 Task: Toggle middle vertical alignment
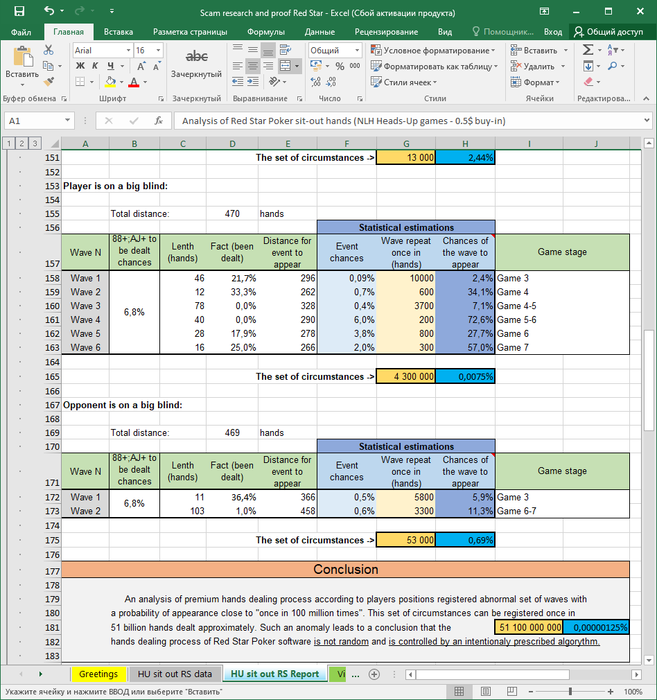(253, 50)
